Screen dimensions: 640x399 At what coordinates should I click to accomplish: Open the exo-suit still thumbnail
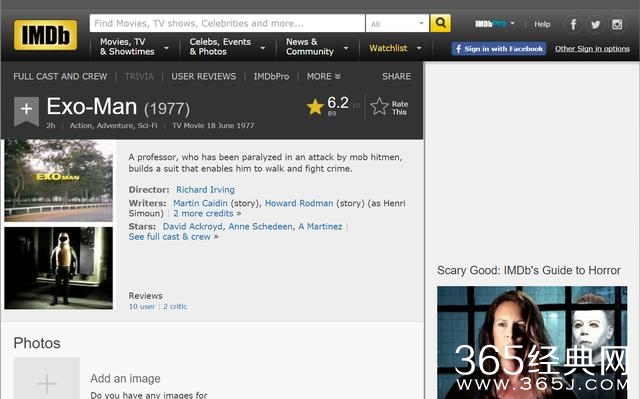point(58,268)
